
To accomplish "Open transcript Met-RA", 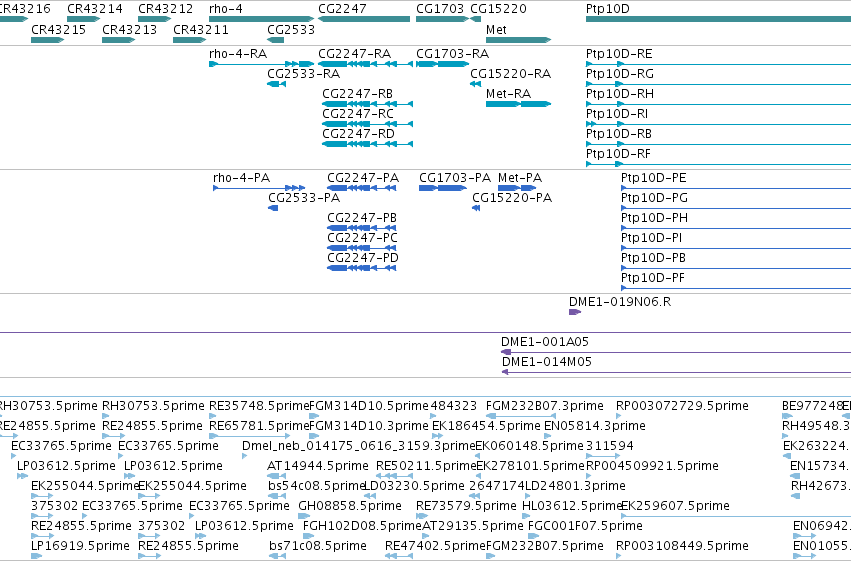I will [509, 94].
